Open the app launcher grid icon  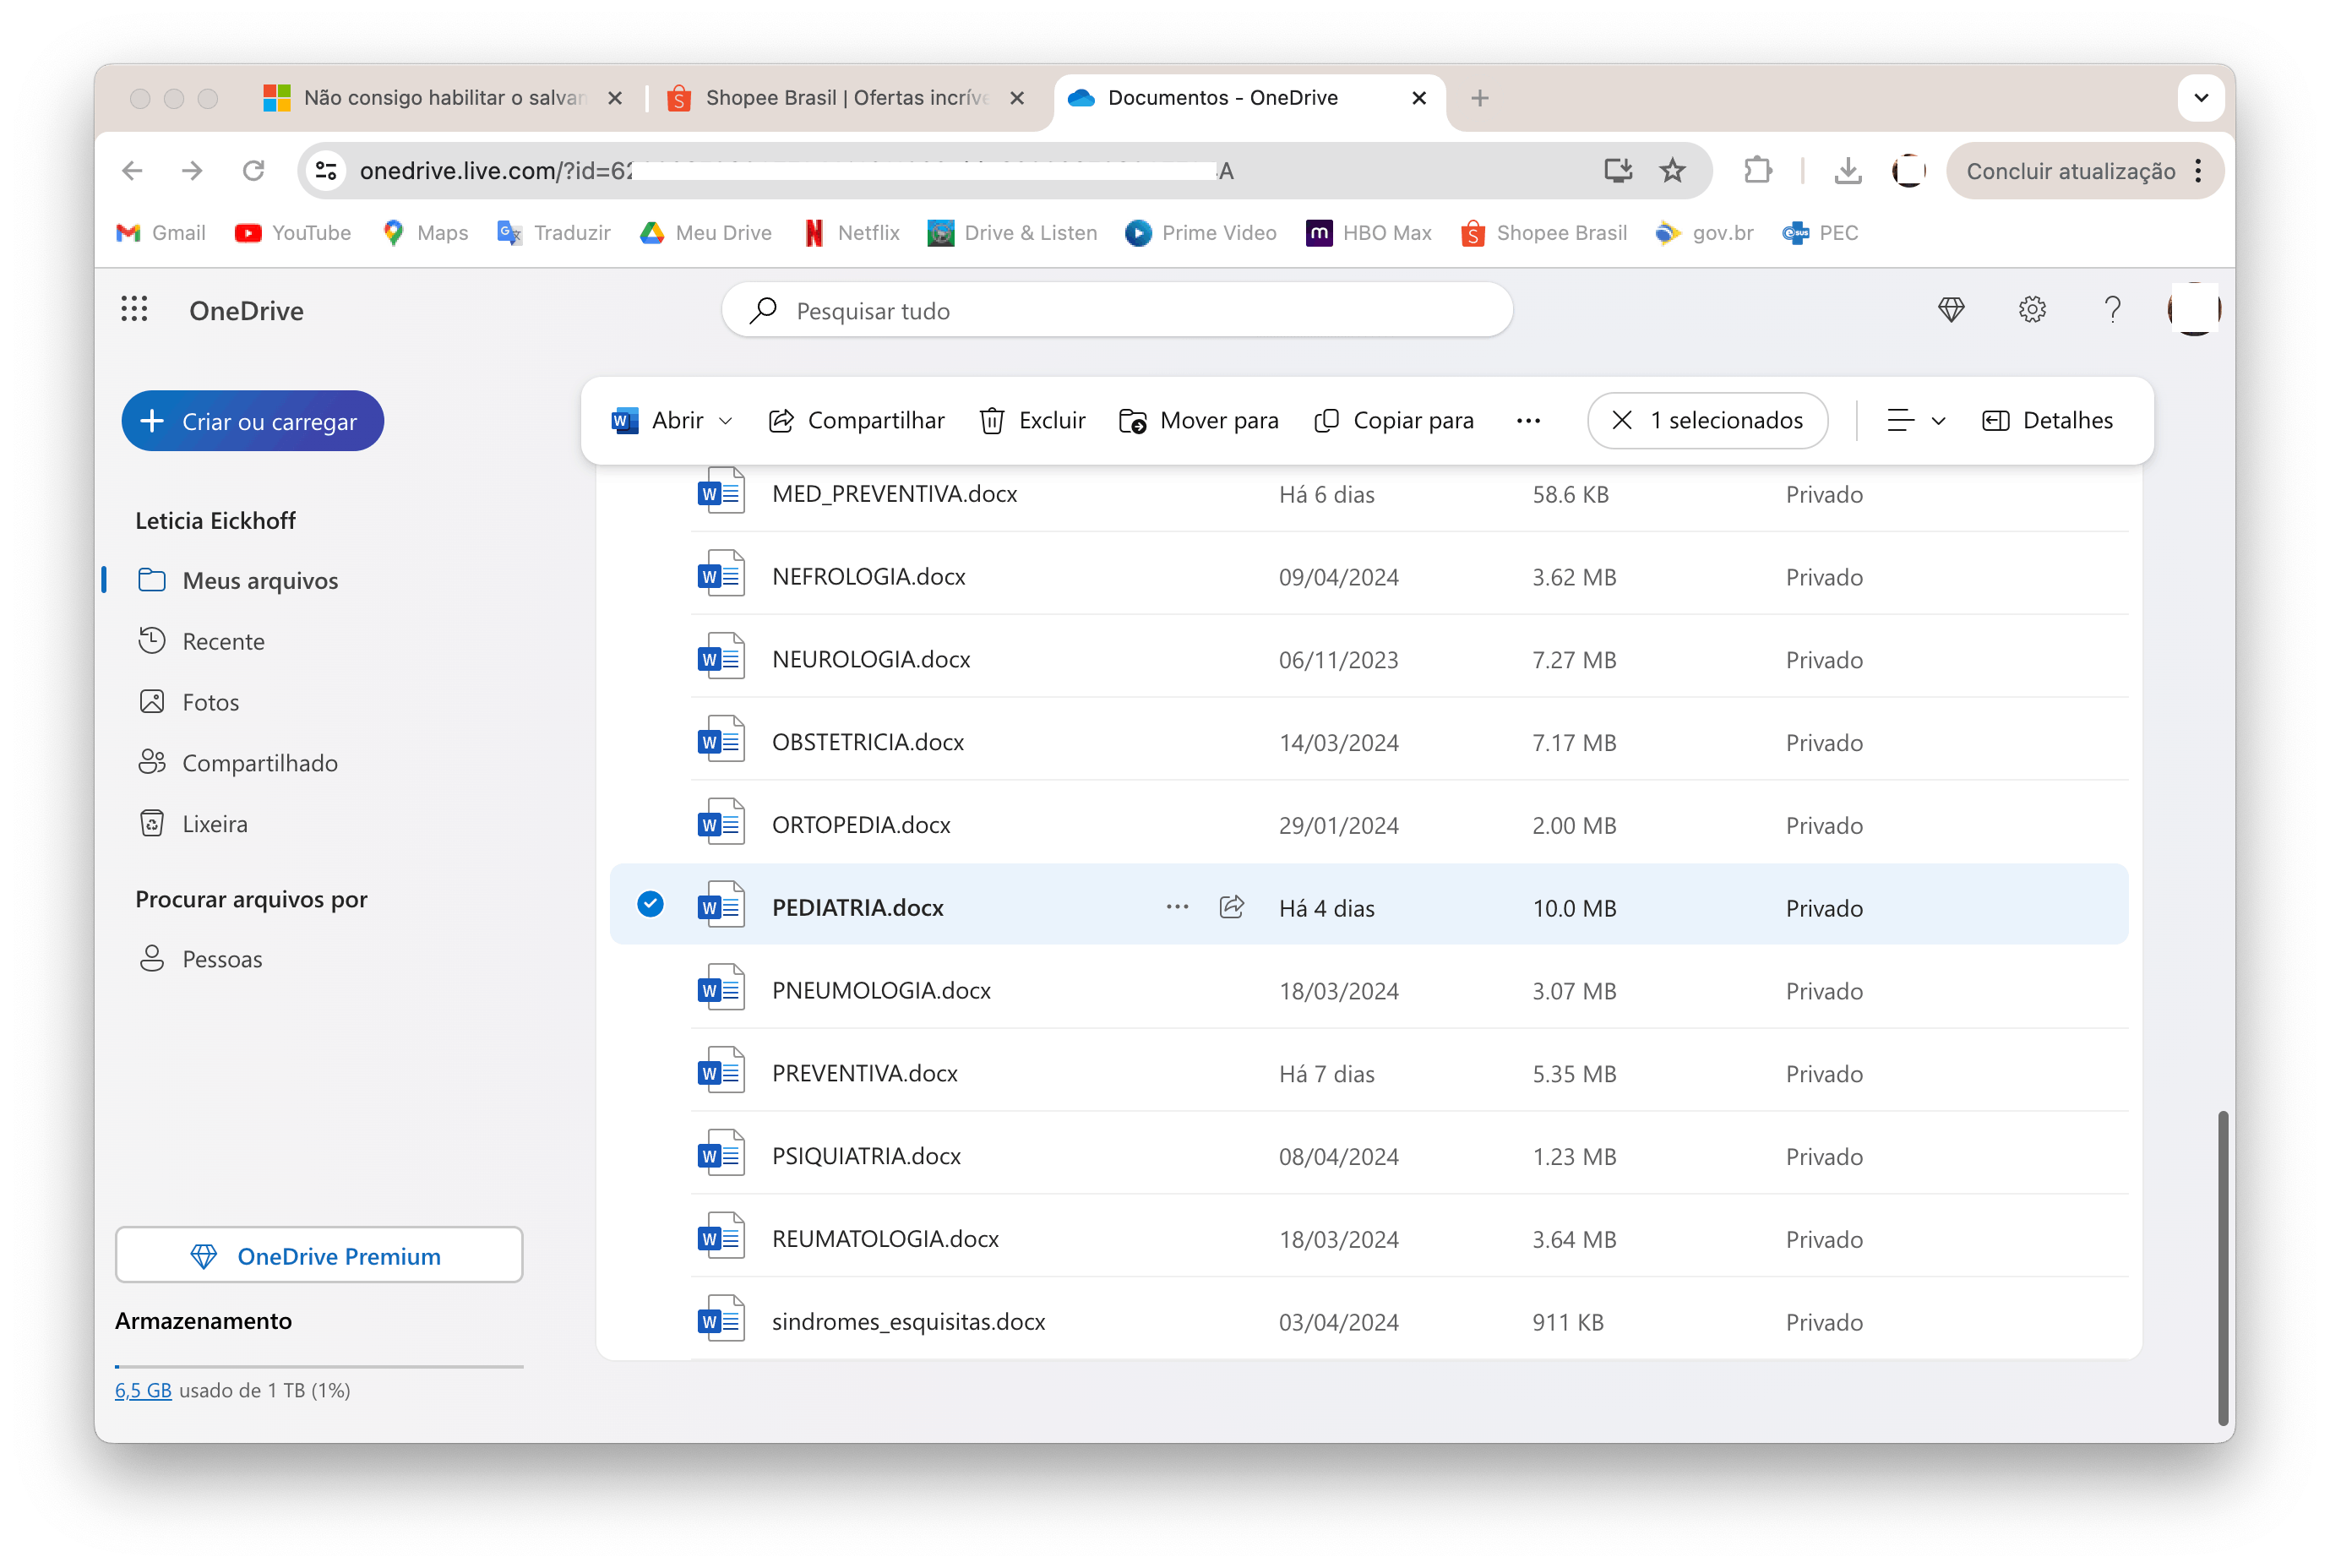[x=134, y=310]
